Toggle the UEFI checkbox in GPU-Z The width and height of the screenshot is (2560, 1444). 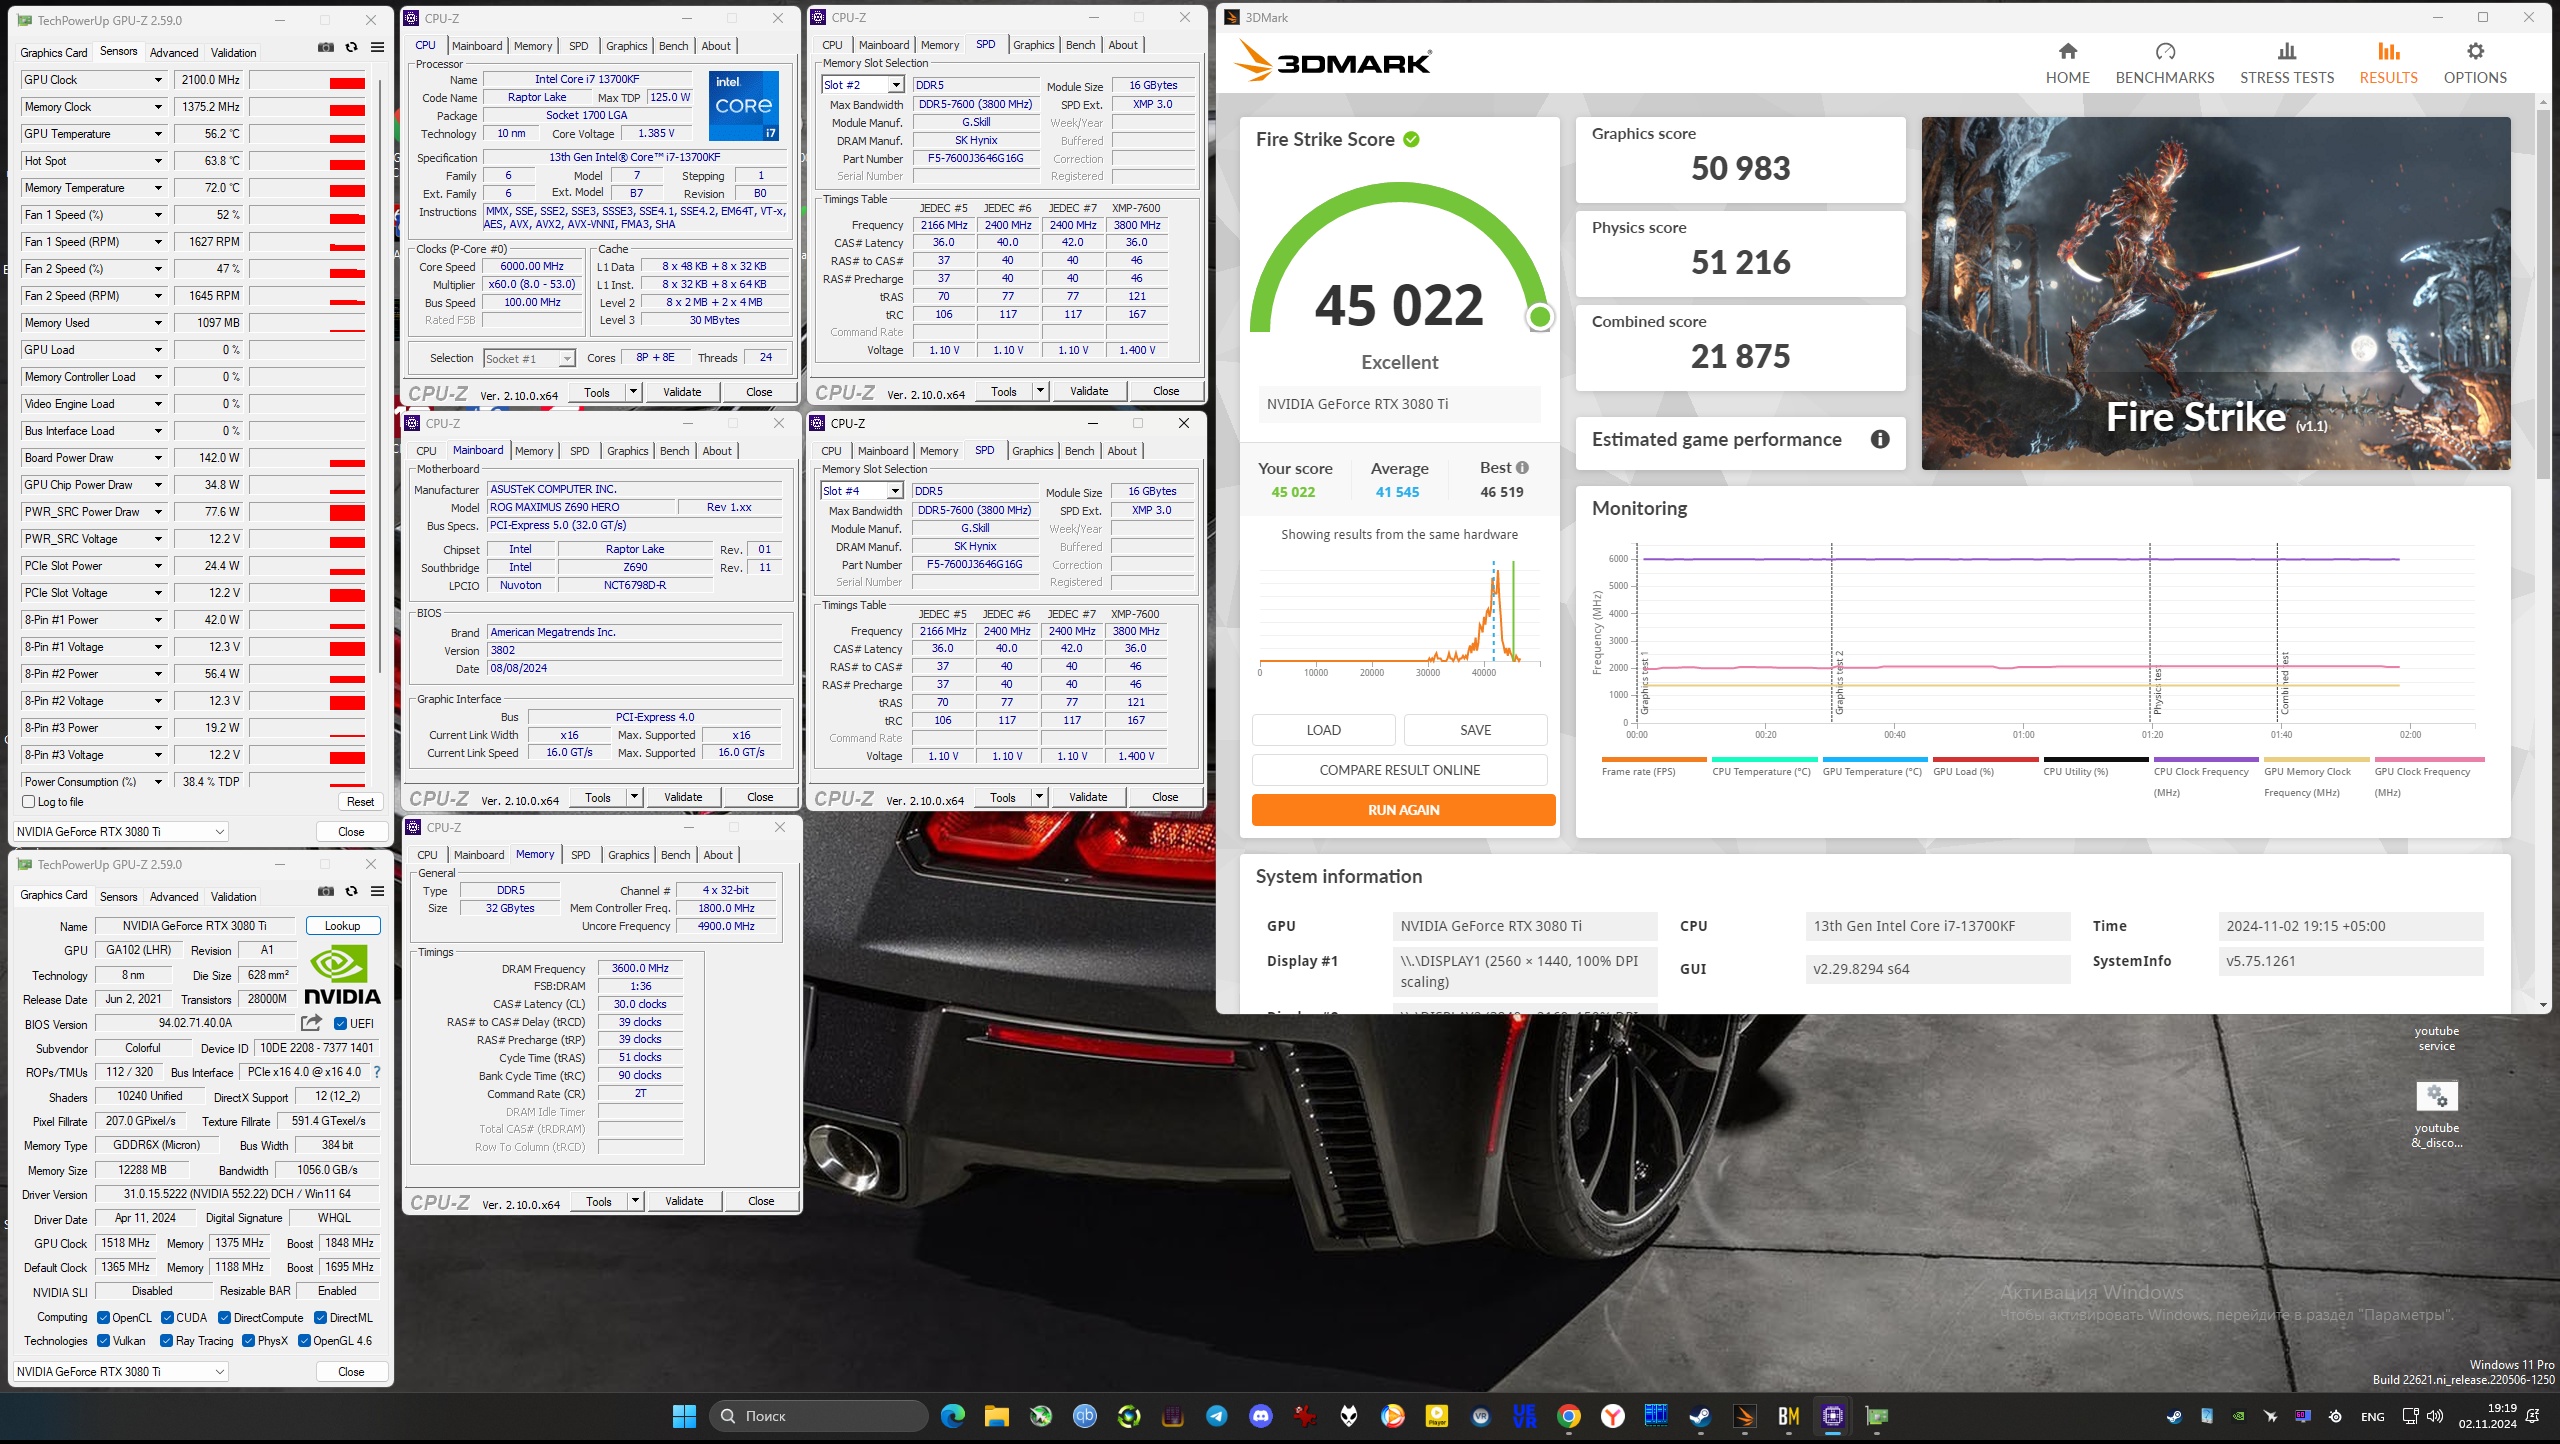pyautogui.click(x=340, y=1024)
